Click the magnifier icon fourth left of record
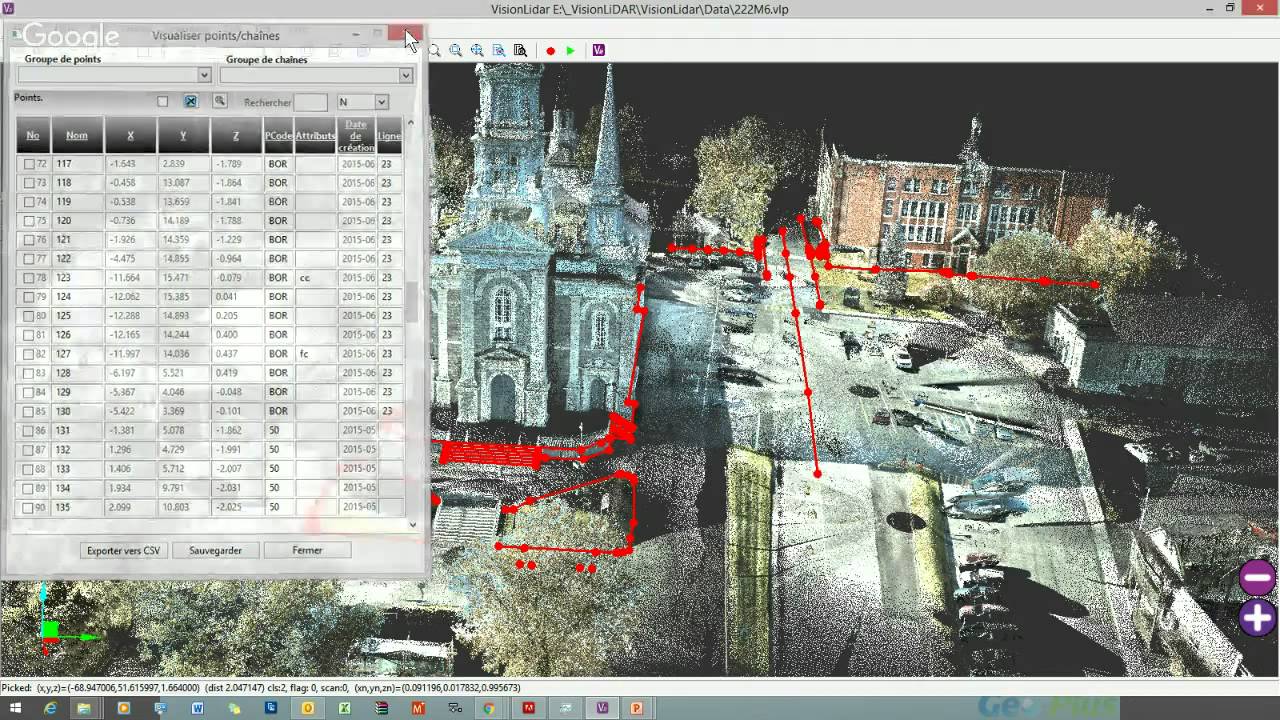 coord(455,50)
